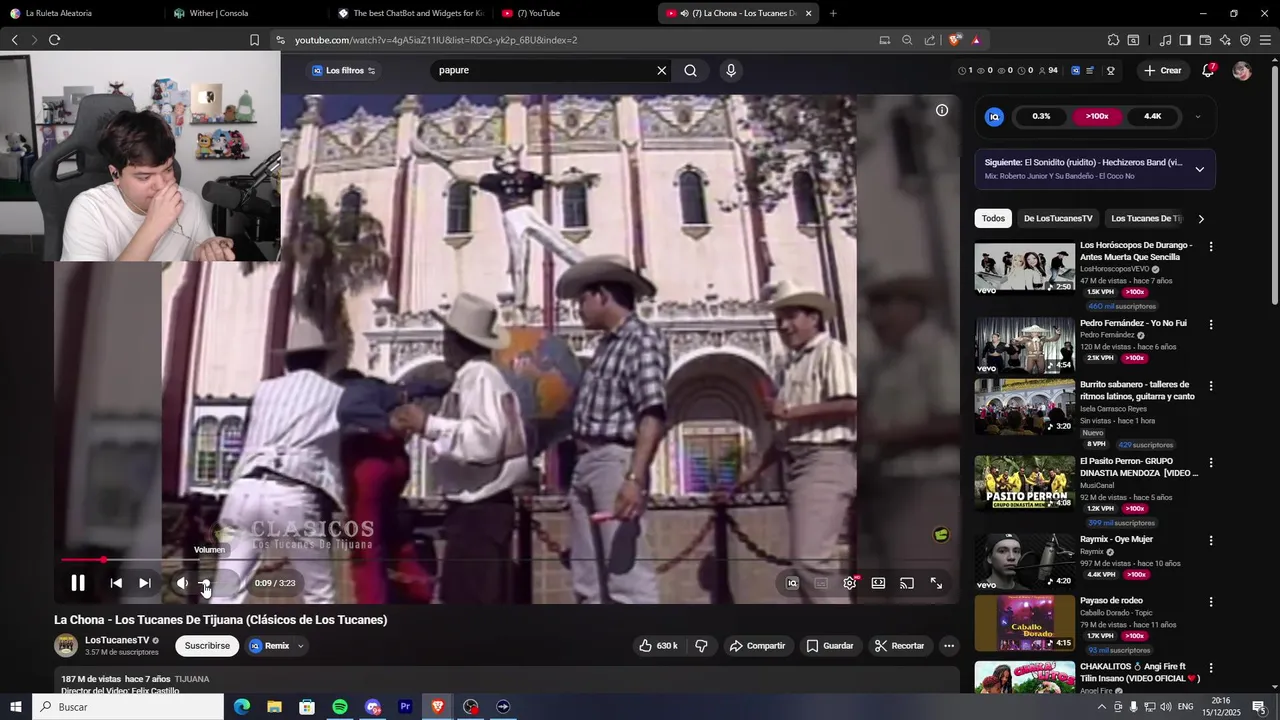Start voice search with microphone
The height and width of the screenshot is (720, 1280).
731,71
